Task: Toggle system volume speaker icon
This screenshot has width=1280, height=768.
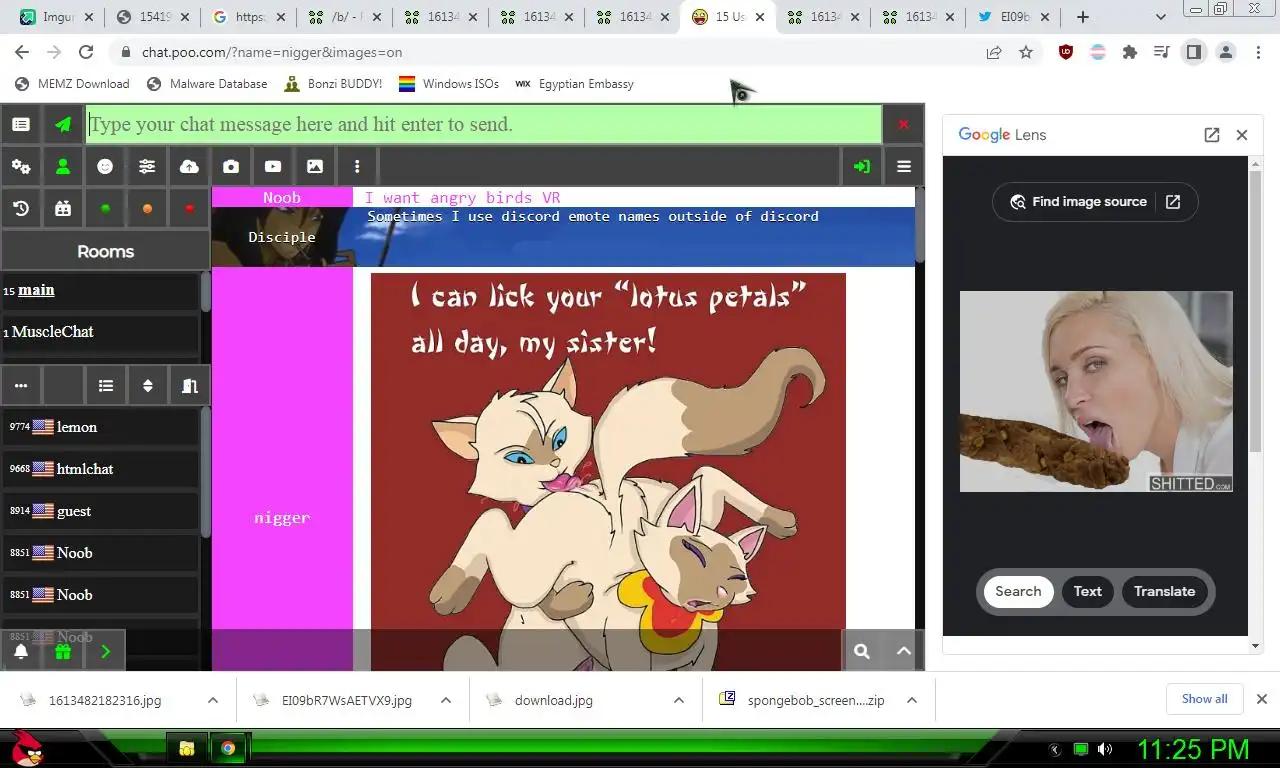Action: pos(1105,749)
